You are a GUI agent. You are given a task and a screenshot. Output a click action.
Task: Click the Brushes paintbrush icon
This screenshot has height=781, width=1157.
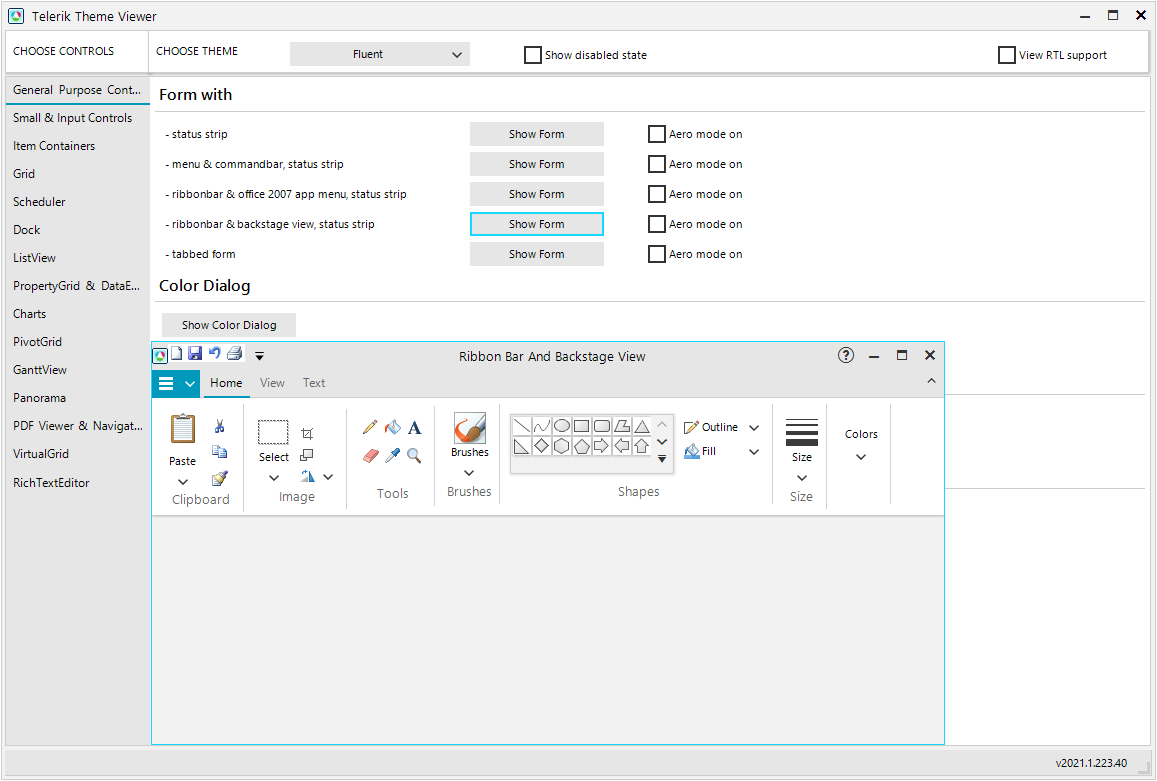point(470,428)
